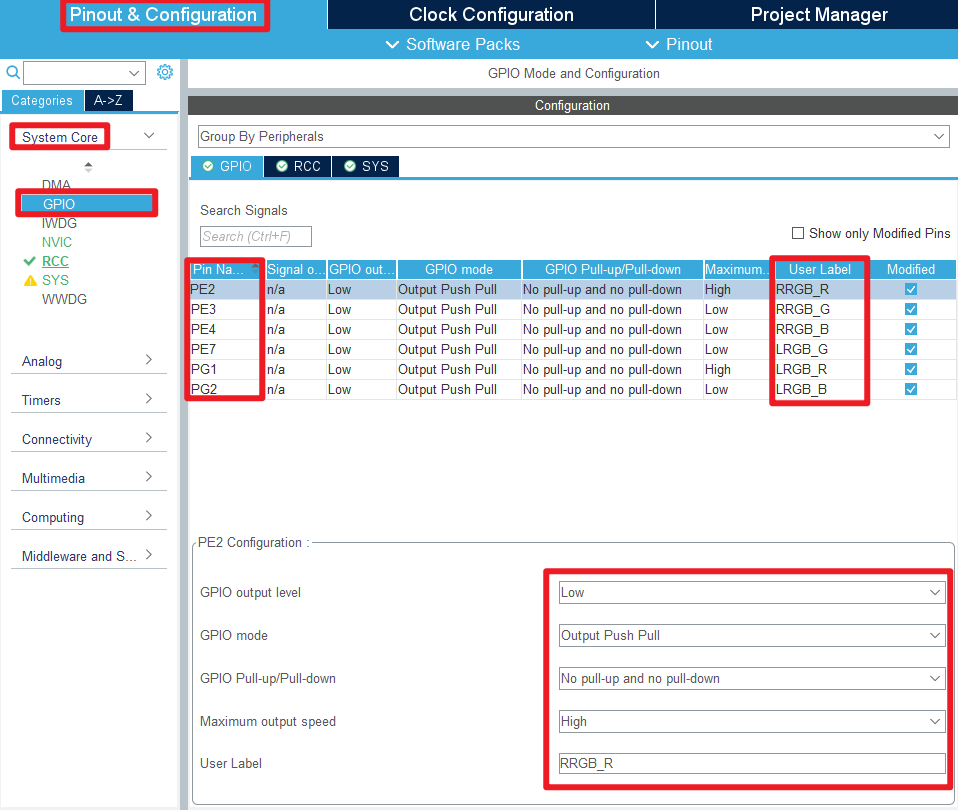Viewport: 958px width, 810px height.
Task: Click the LRGB_R user label cell
Action: 819,370
